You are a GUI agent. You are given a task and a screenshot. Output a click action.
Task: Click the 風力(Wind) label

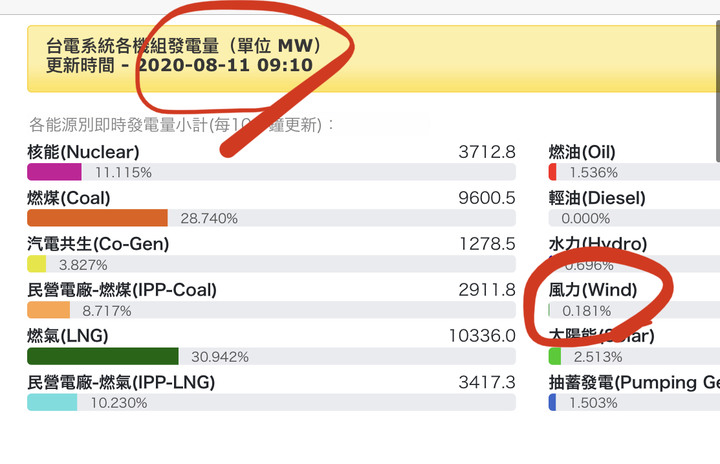(x=593, y=290)
